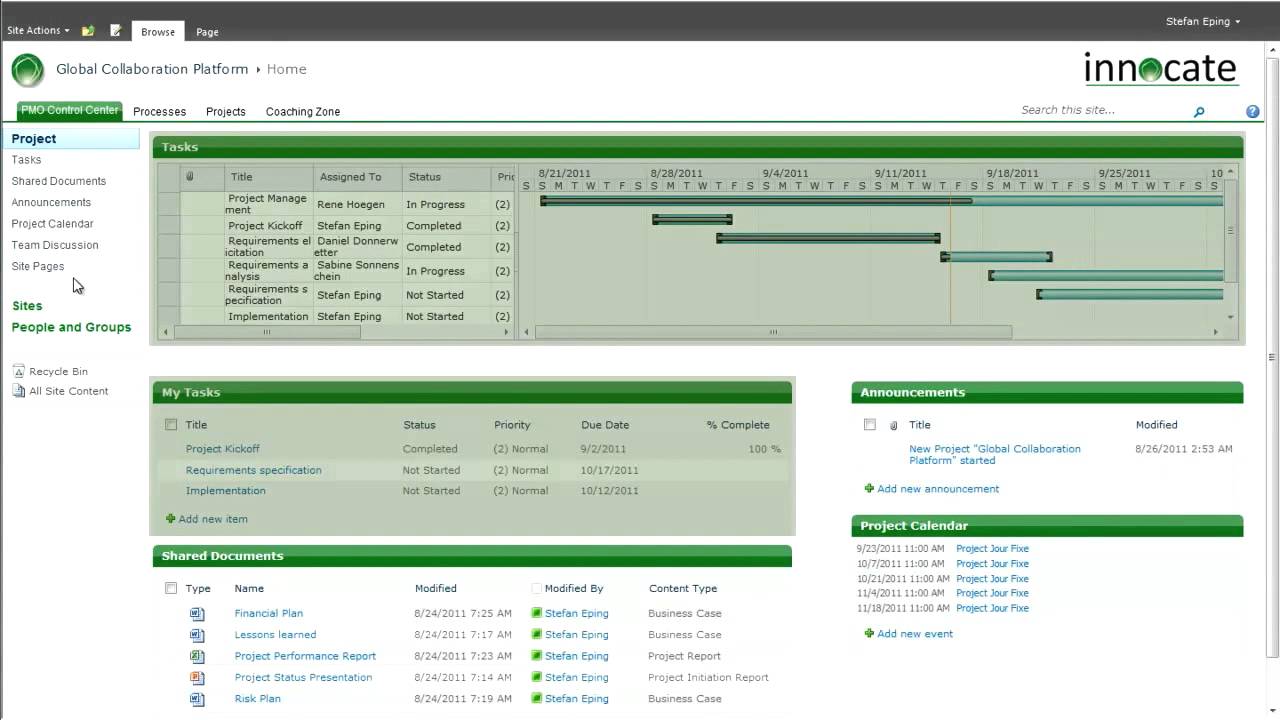
Task: Click the Gantt chart vertical scroll down arrow
Action: point(1231,317)
